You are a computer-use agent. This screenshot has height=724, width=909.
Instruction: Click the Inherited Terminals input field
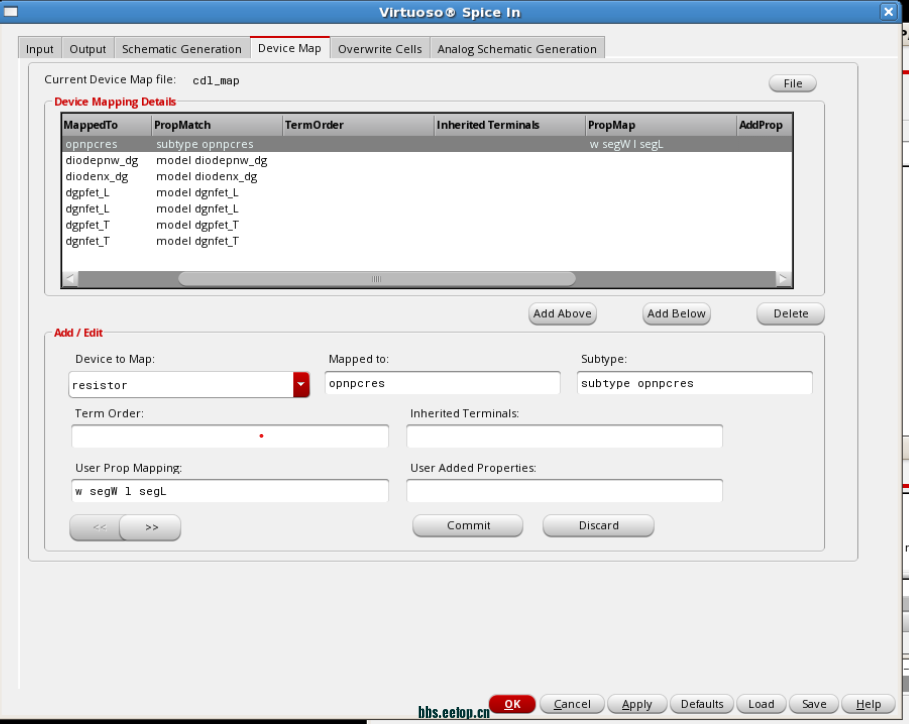click(x=565, y=436)
